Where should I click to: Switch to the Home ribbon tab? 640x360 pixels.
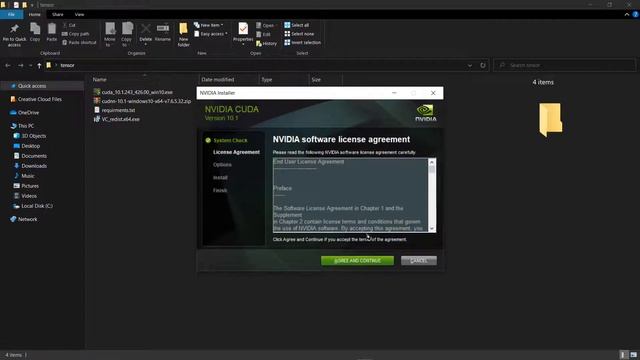(35, 14)
